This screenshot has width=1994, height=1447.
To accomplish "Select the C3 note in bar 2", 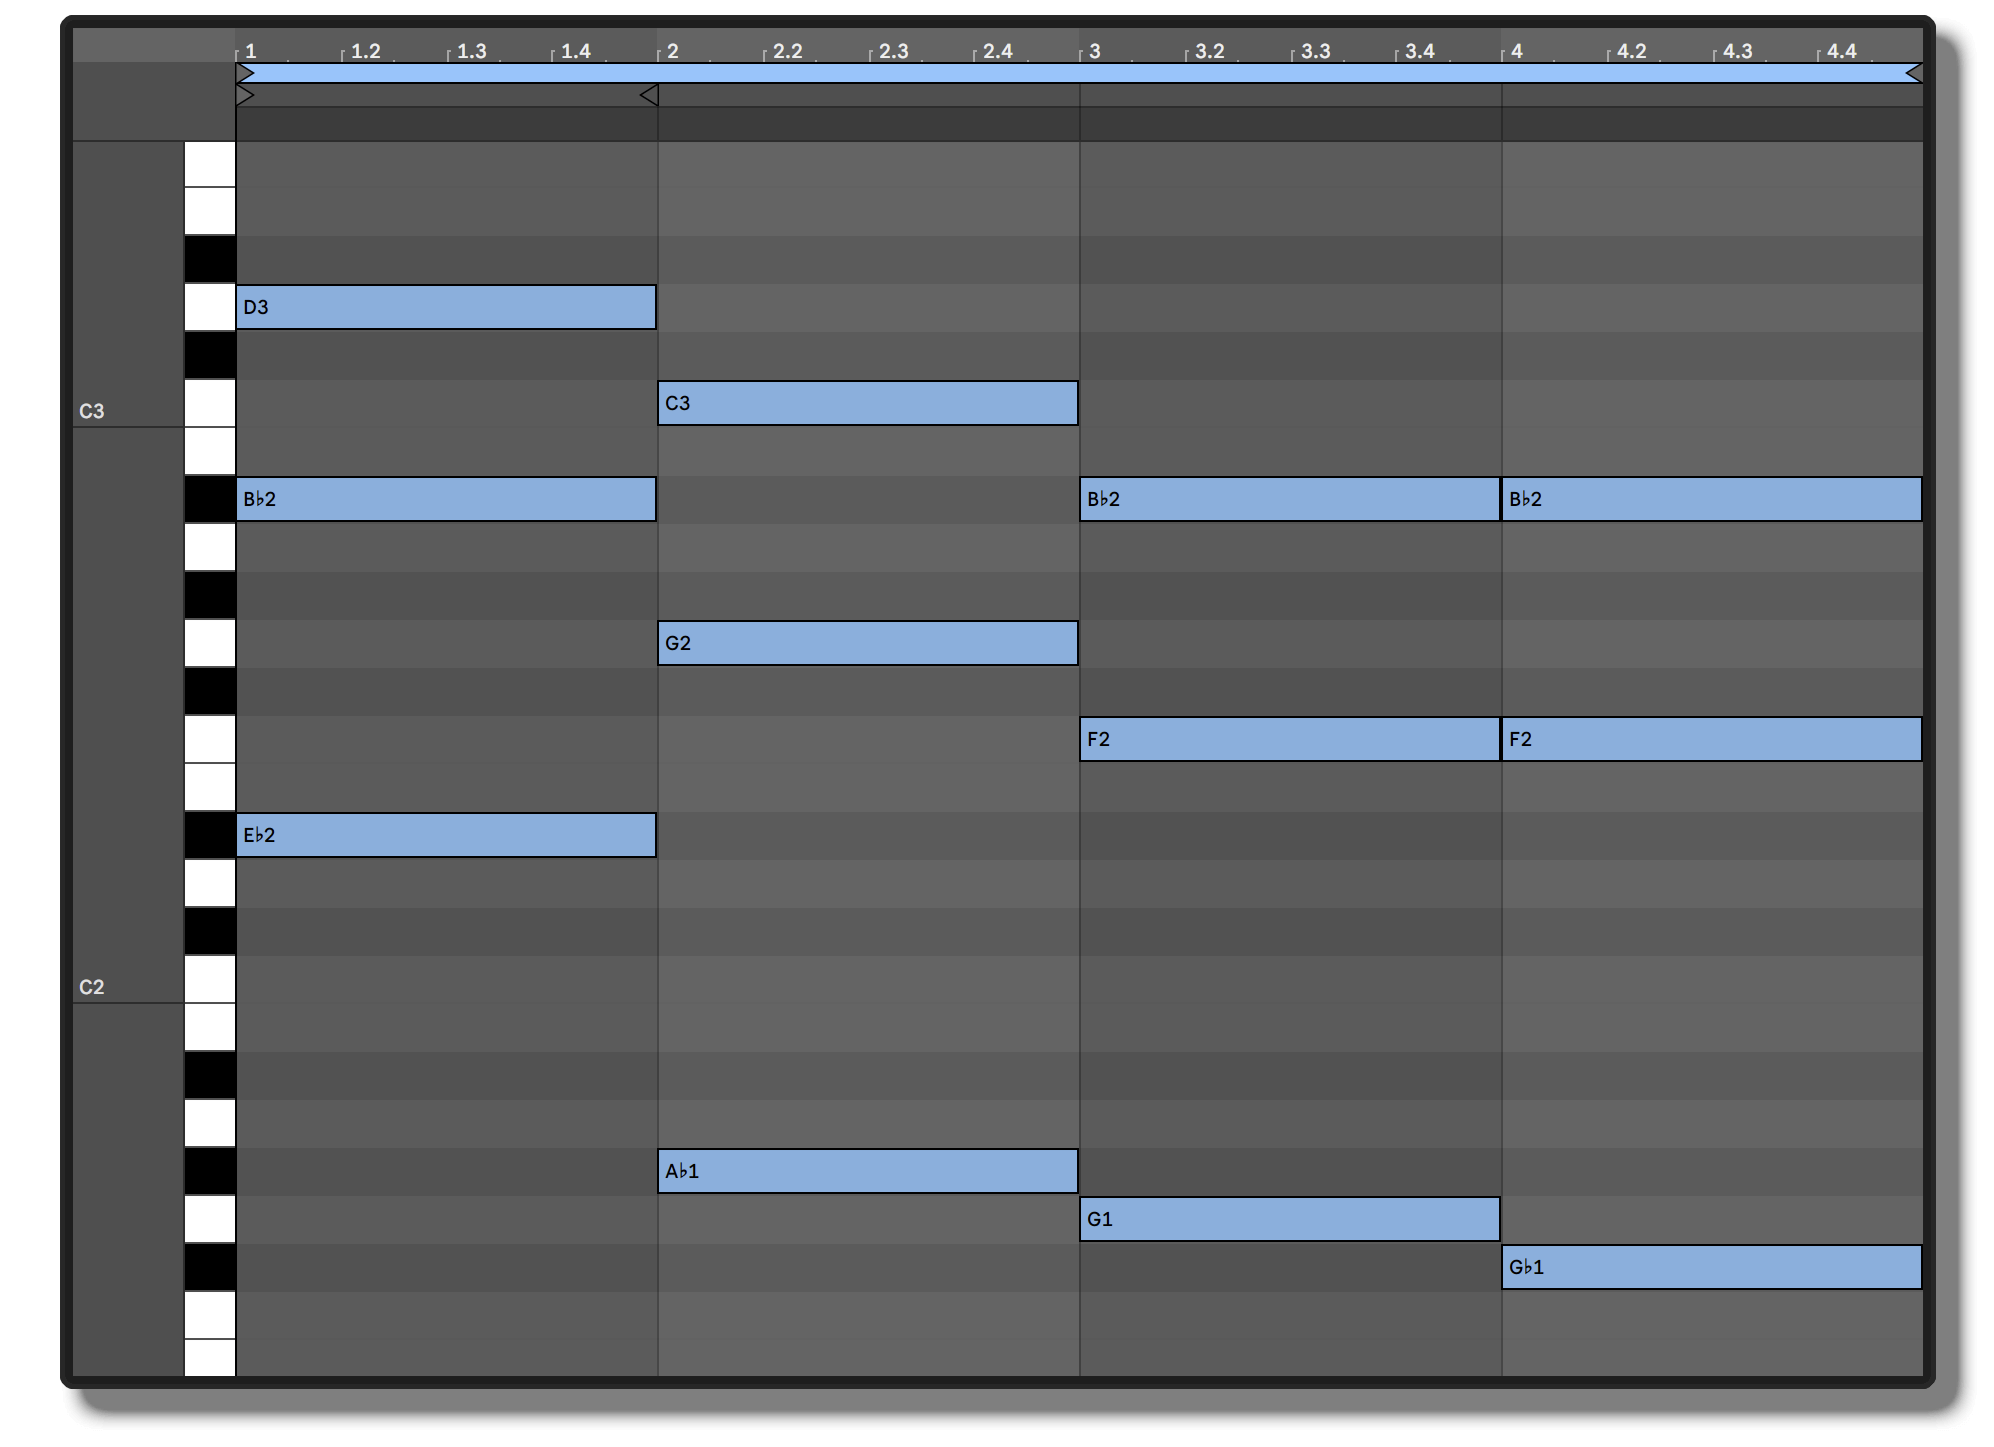I will [868, 403].
